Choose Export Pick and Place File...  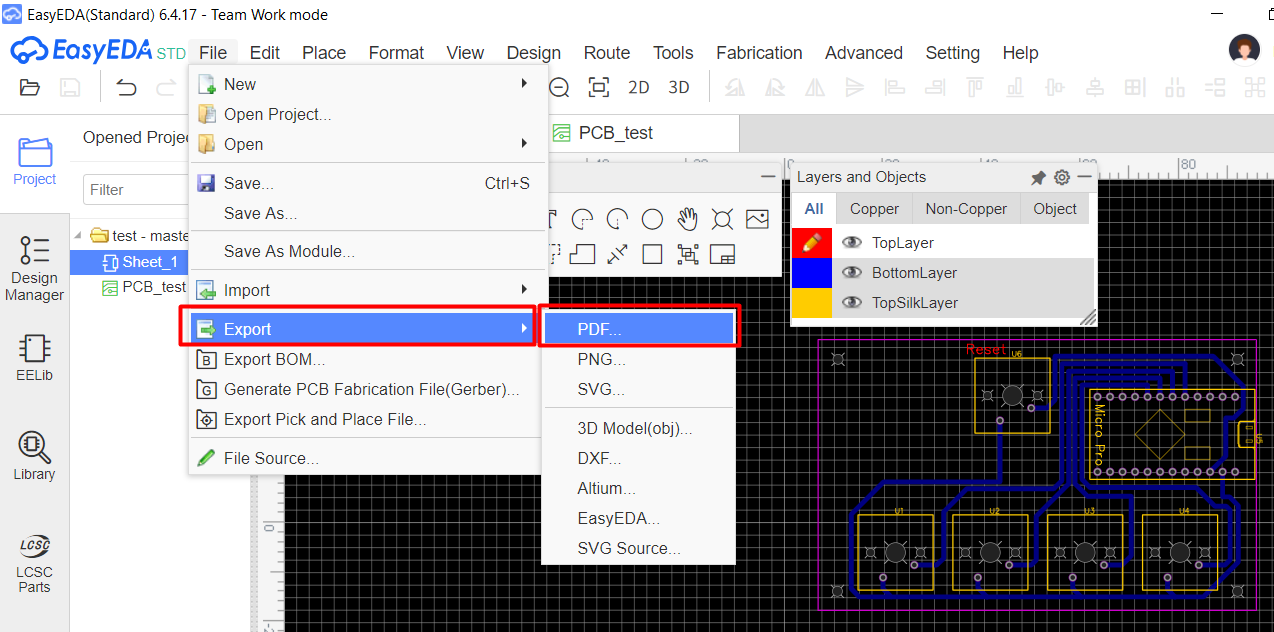[x=362, y=419]
